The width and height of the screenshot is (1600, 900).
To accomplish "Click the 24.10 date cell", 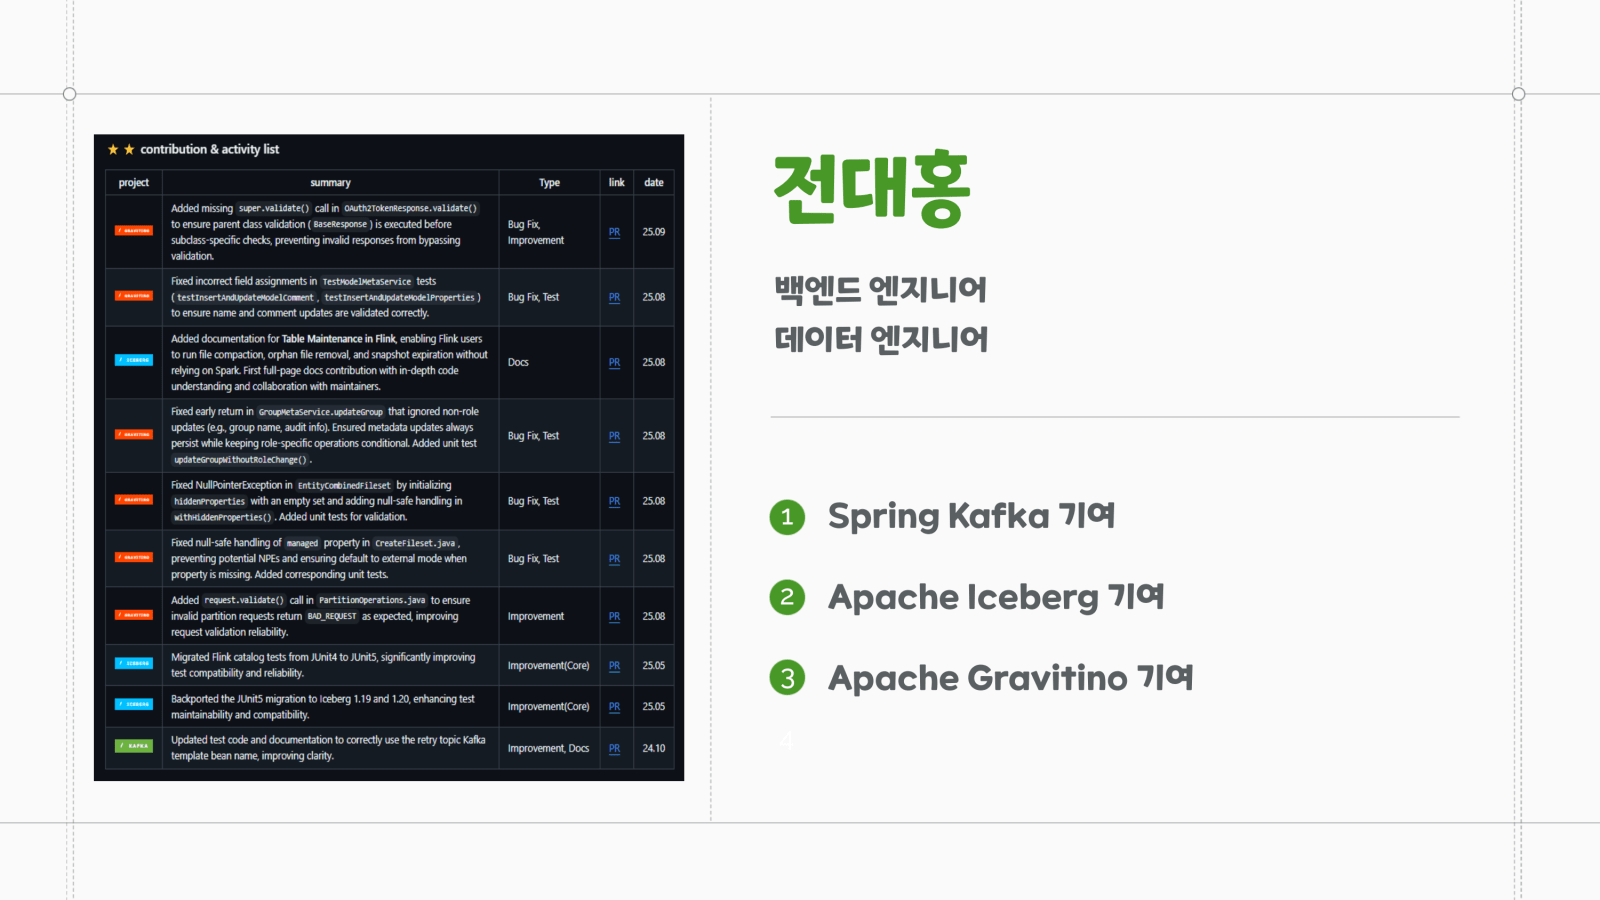I will tap(654, 748).
